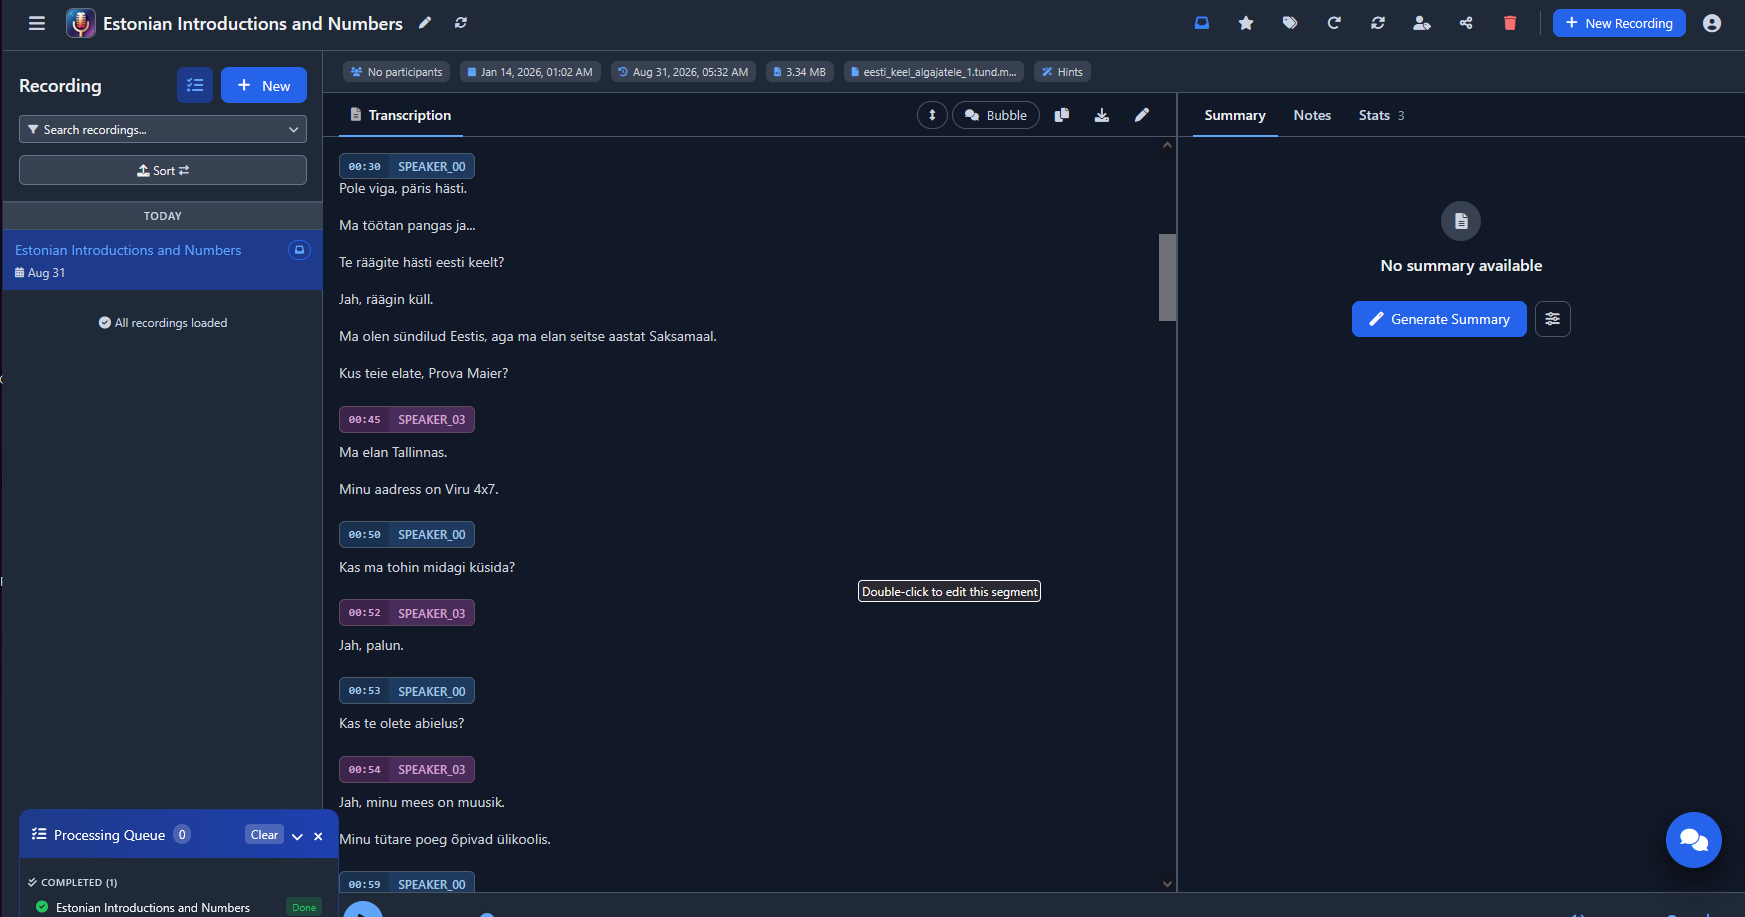
Task: Open the tags editor icon
Action: click(1290, 23)
